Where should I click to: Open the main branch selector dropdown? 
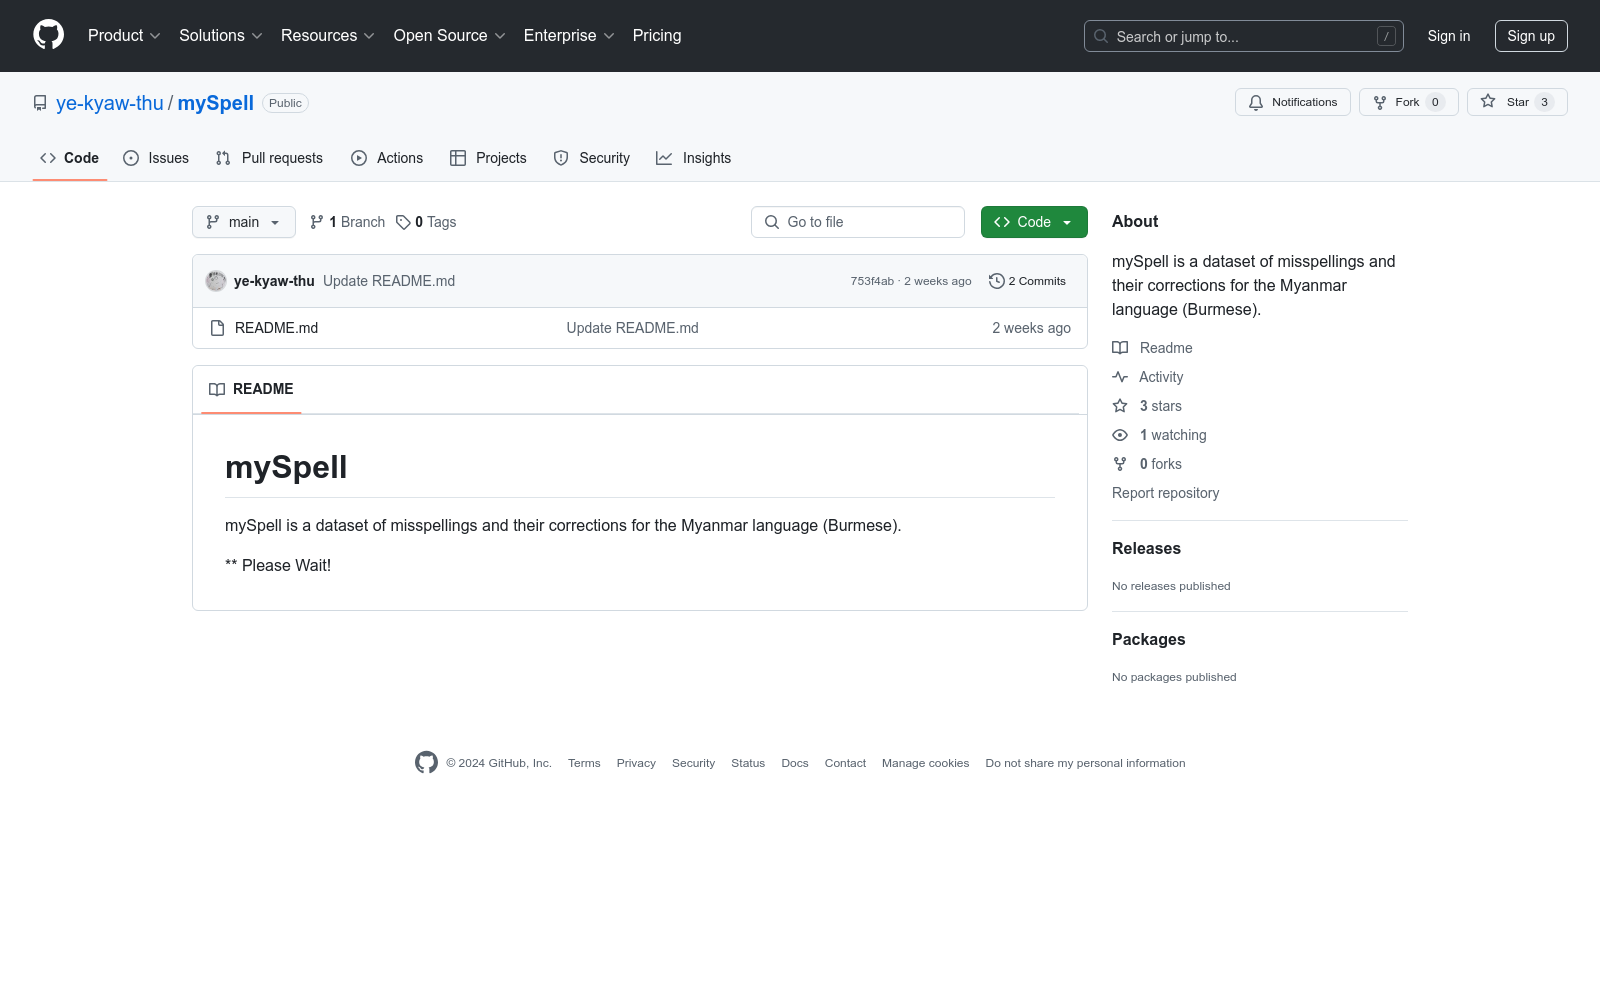(x=244, y=222)
